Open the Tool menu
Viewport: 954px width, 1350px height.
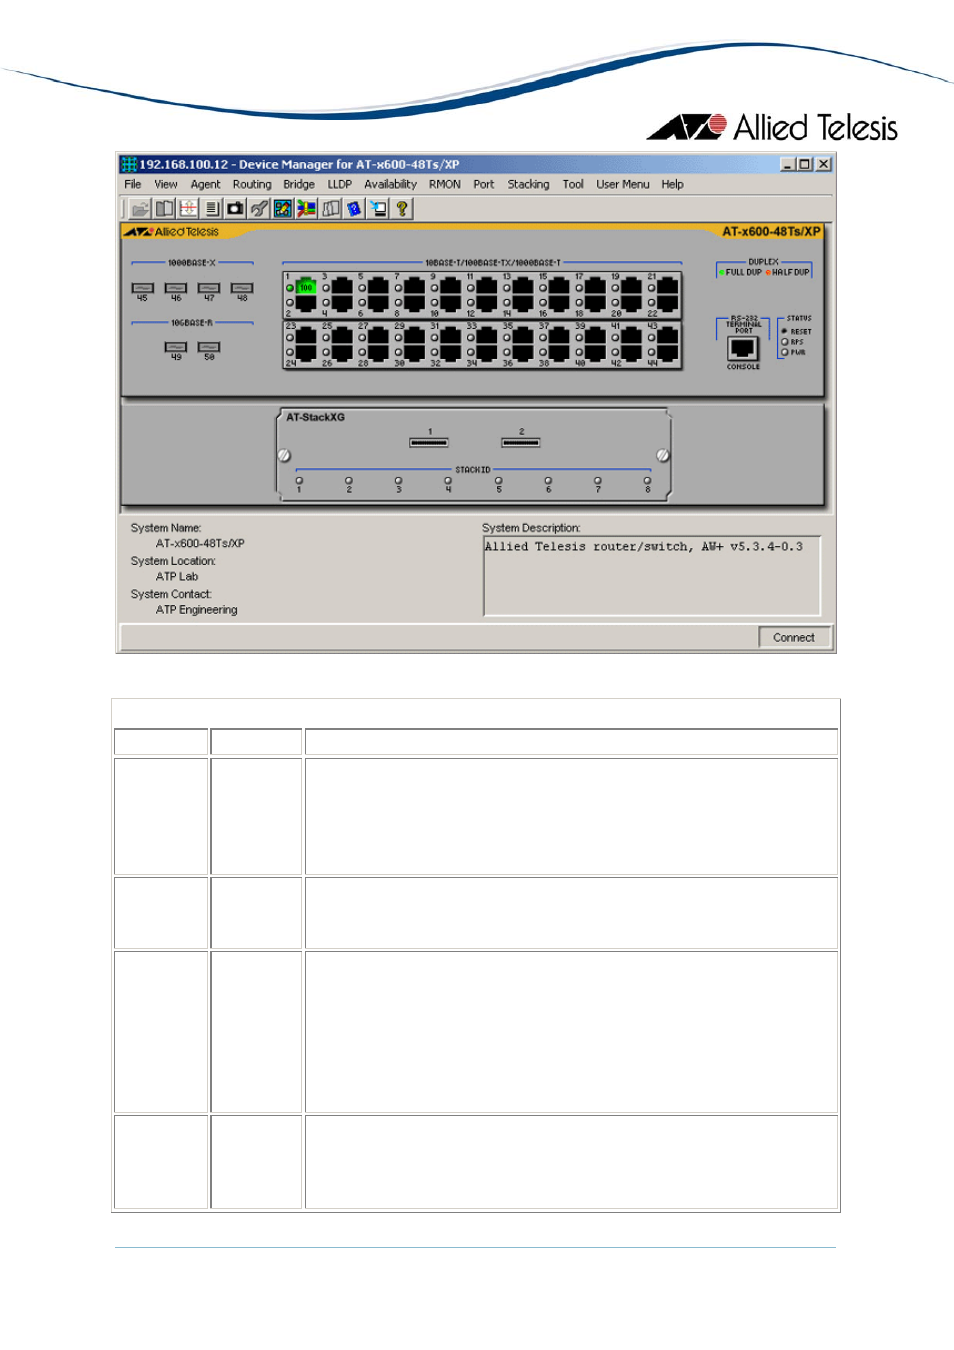[x=573, y=184]
